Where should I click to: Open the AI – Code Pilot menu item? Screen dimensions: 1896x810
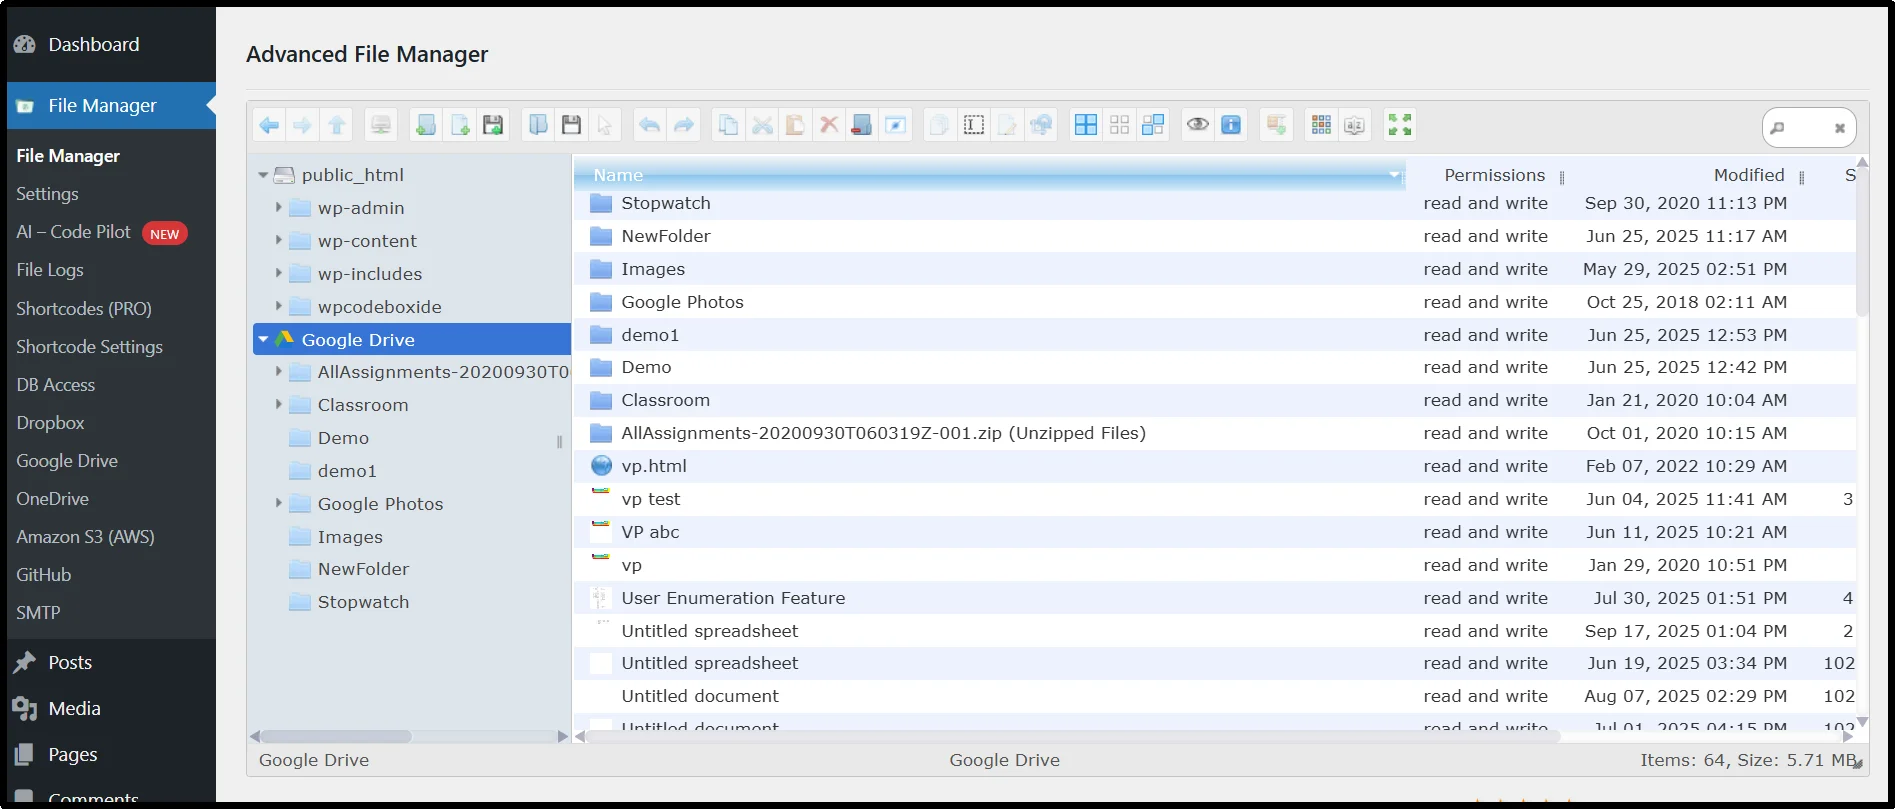pyautogui.click(x=73, y=232)
